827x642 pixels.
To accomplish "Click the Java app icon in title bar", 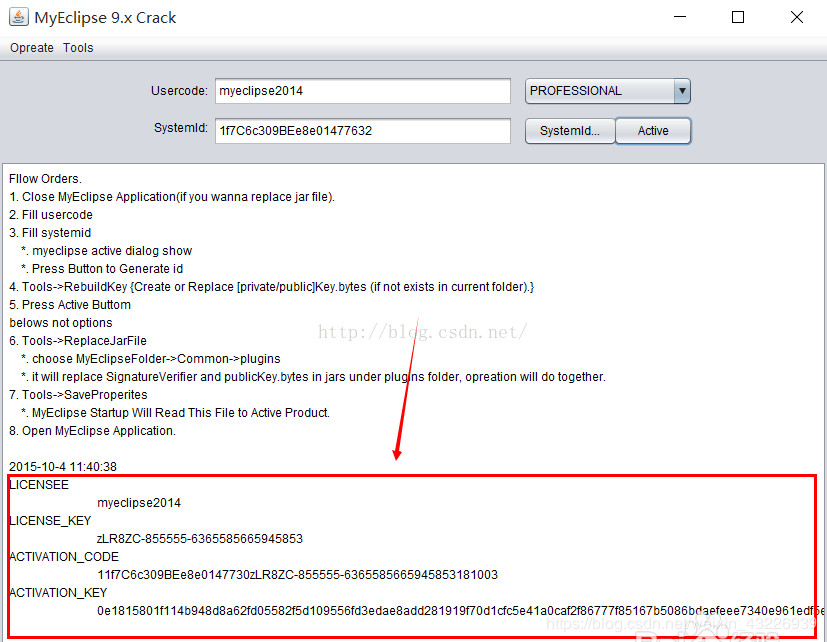I will [x=18, y=17].
